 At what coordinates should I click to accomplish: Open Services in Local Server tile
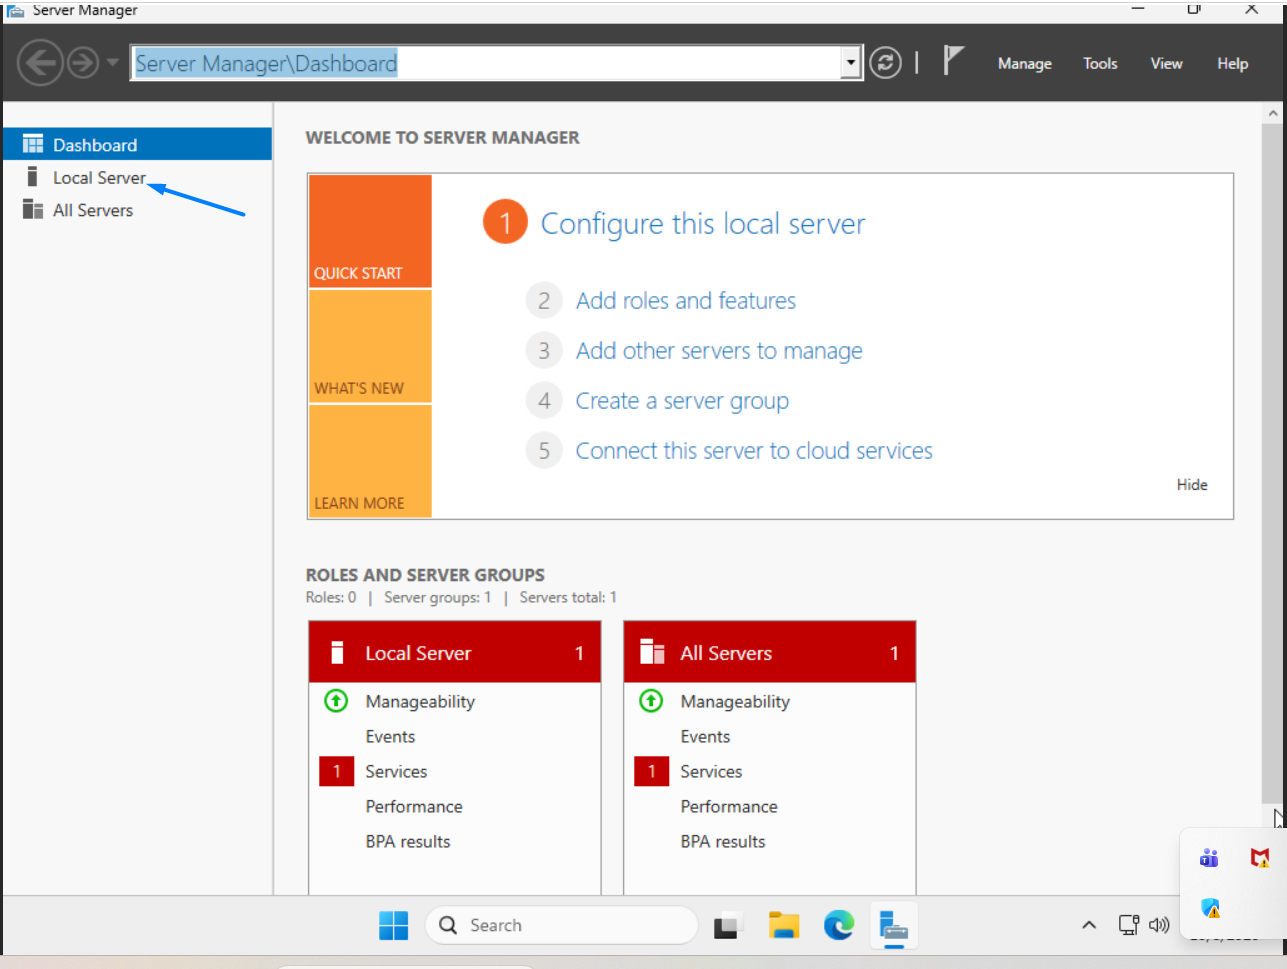tap(396, 771)
